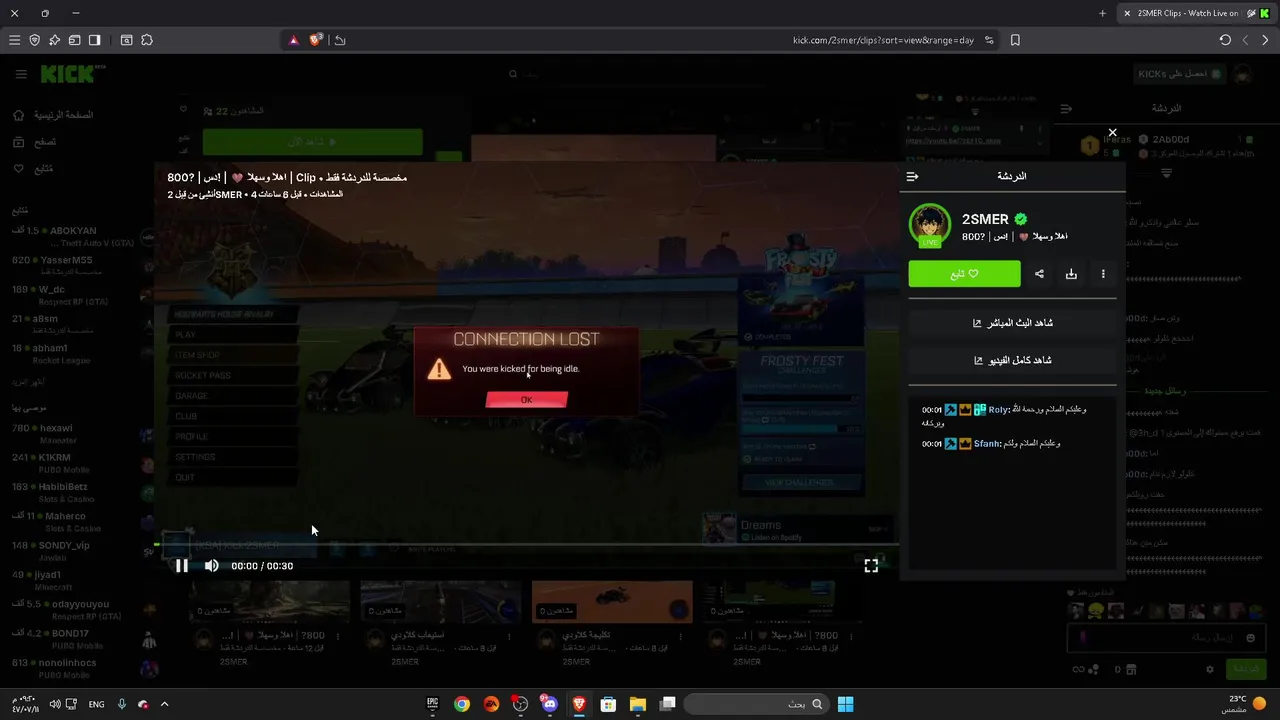Open Microsoft Store from taskbar
The height and width of the screenshot is (720, 1280).
[608, 704]
